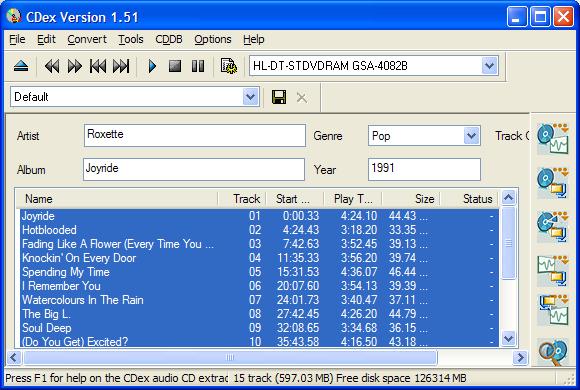Open the Edit menu
Image resolution: width=580 pixels, height=390 pixels.
(x=46, y=39)
